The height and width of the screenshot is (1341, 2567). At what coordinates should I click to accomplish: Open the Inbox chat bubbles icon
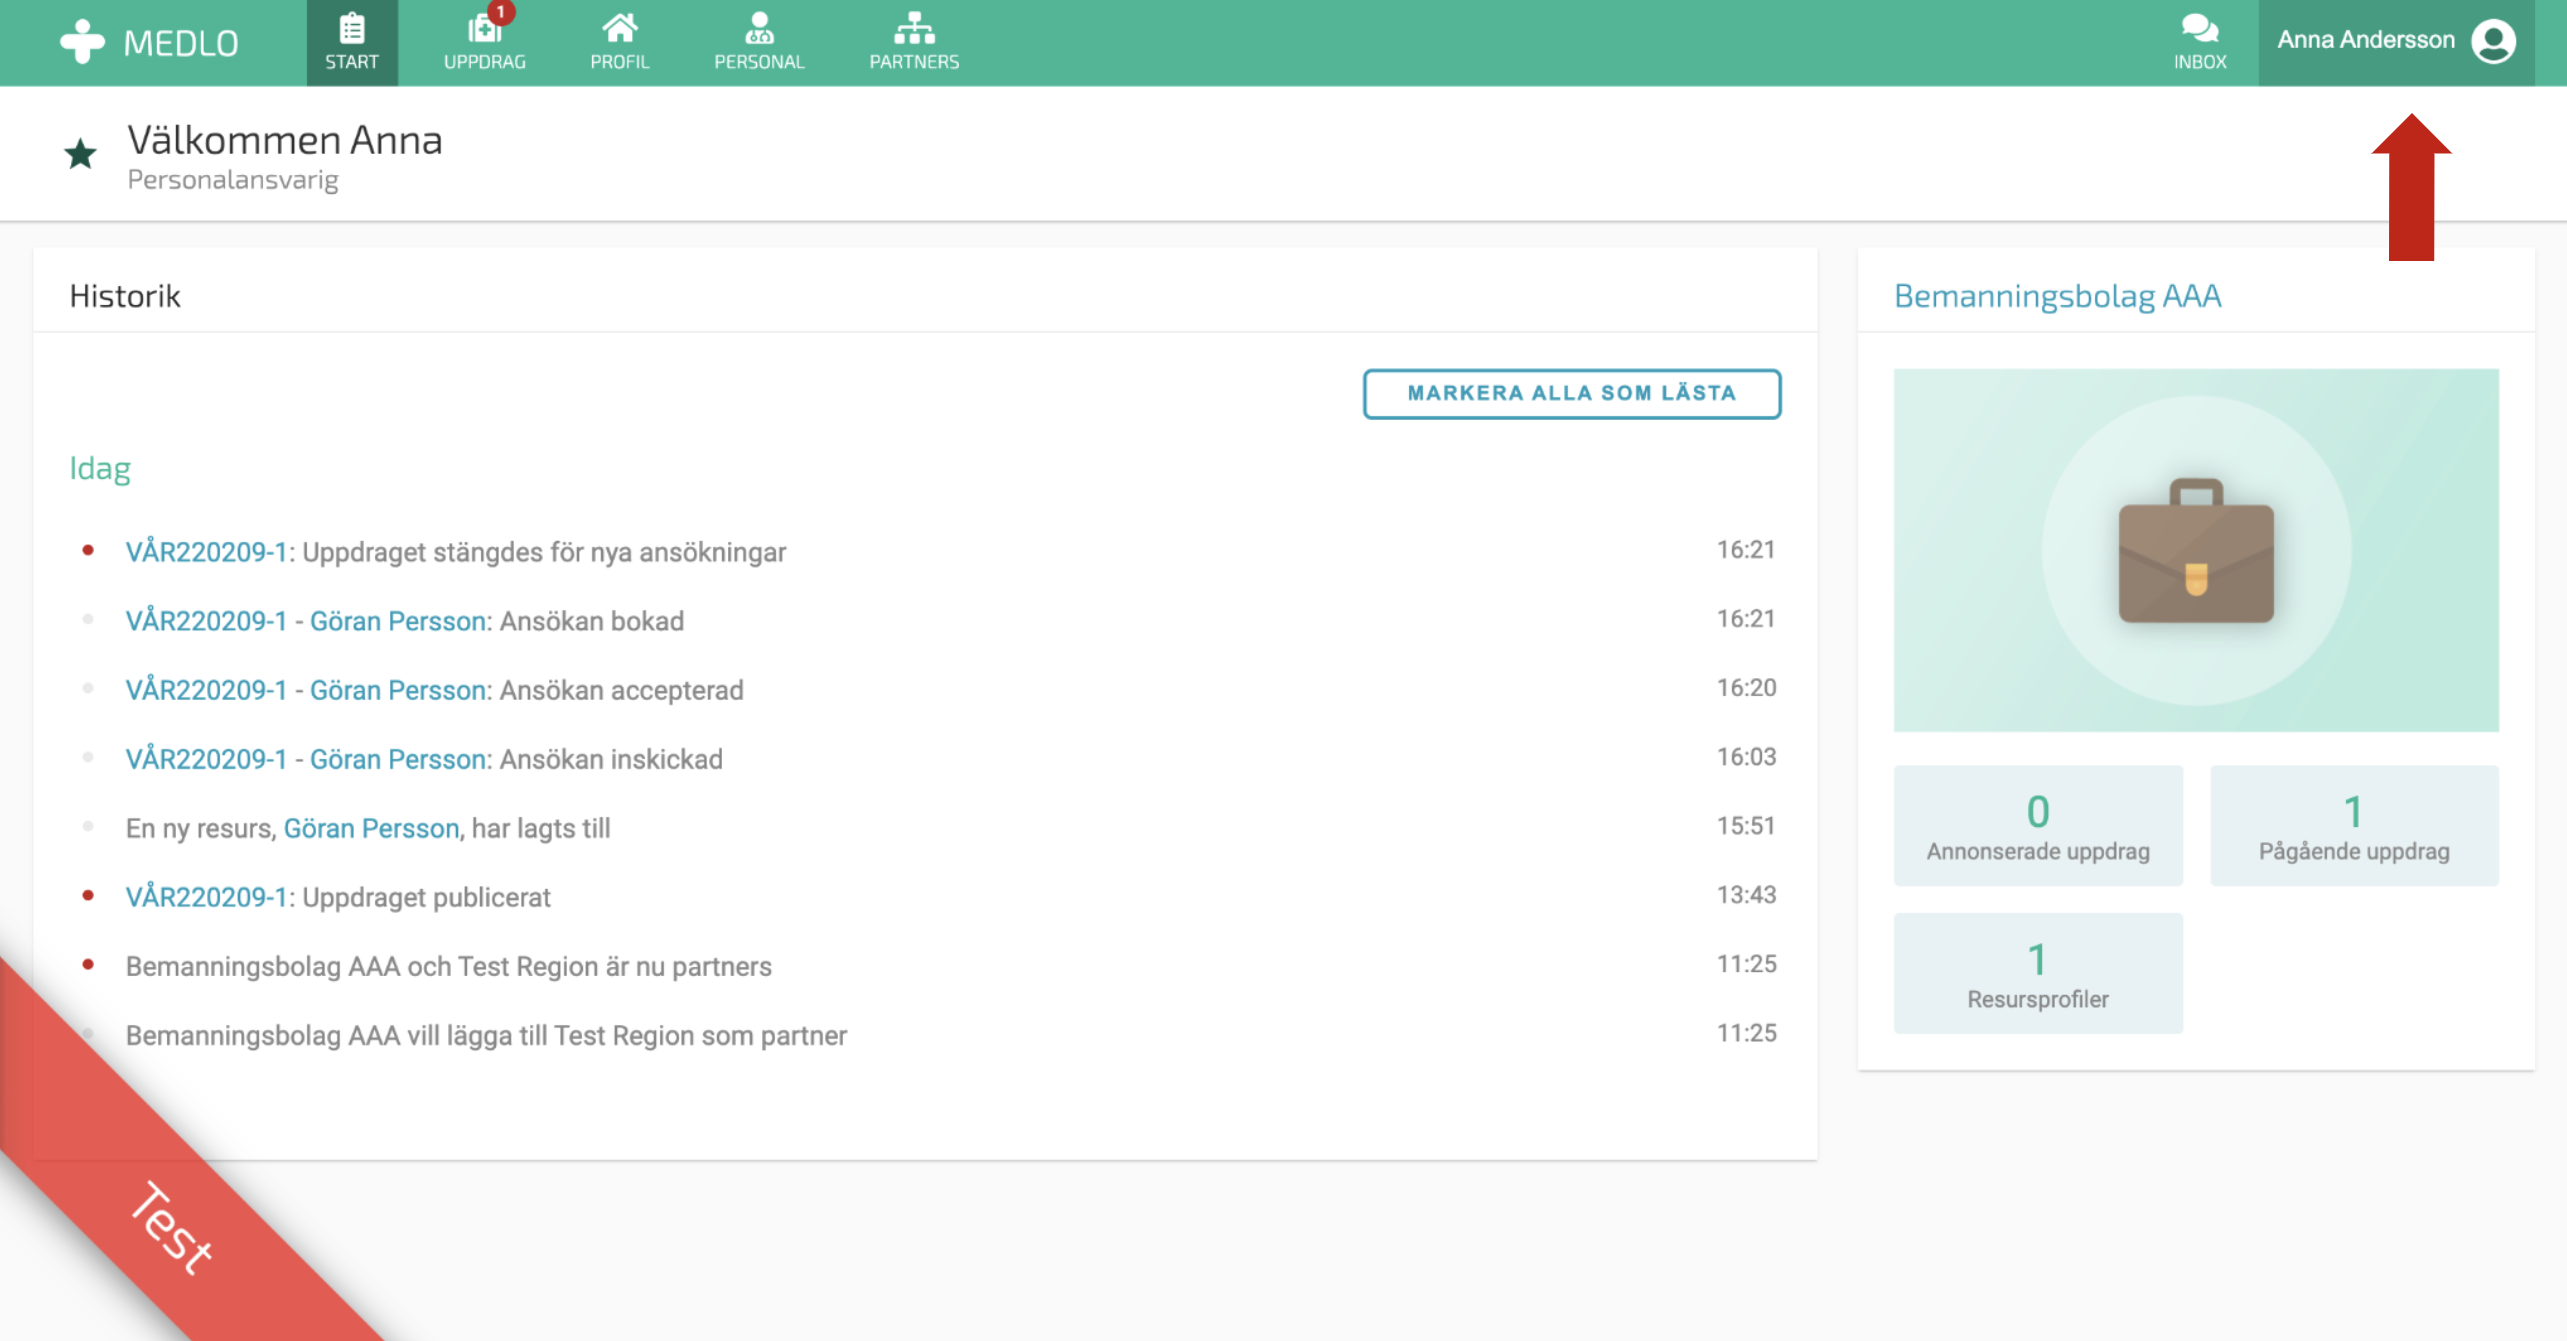click(2199, 28)
